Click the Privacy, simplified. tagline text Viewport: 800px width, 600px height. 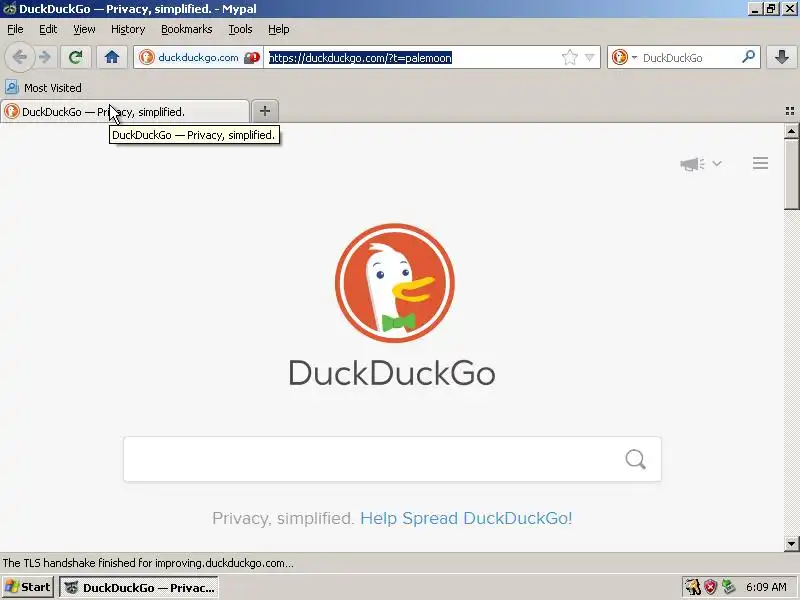[x=283, y=518]
